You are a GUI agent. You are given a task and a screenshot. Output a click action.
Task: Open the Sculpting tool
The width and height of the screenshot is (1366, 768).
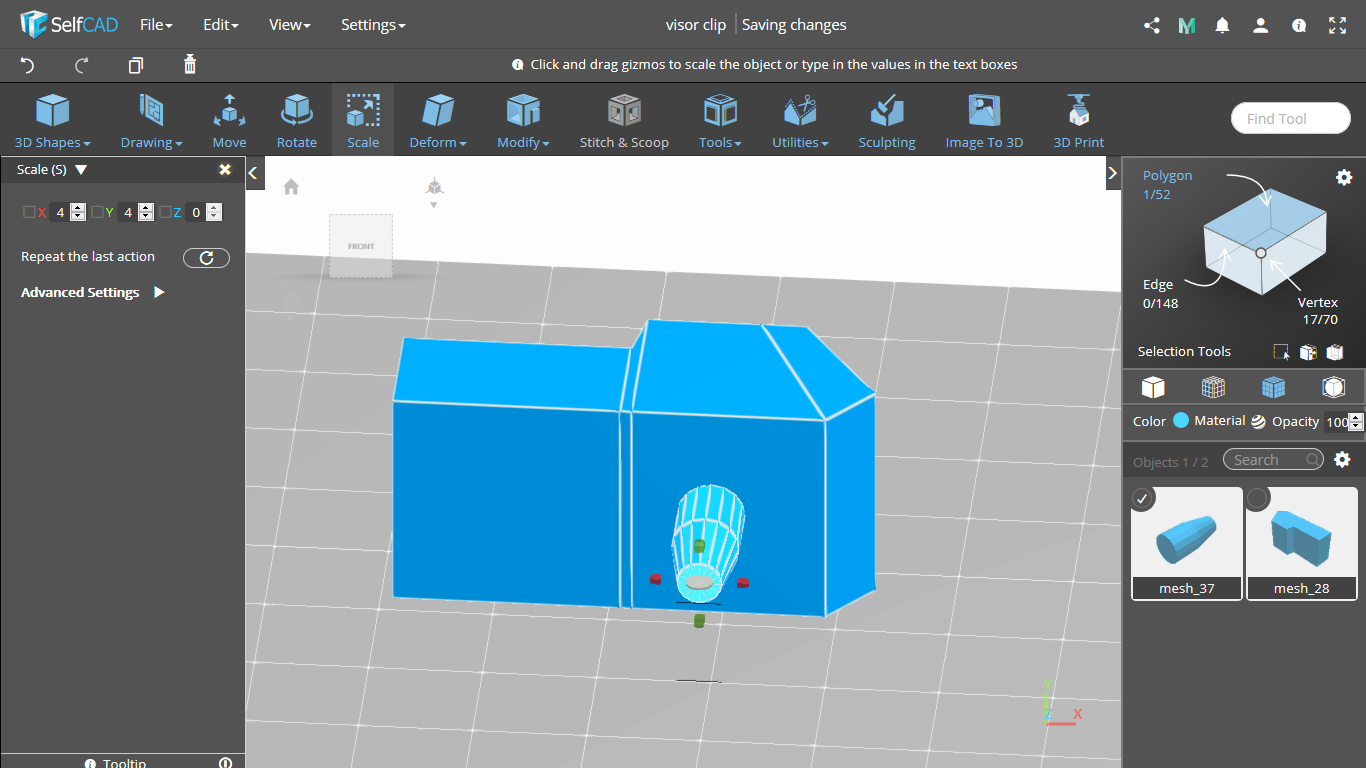coord(887,120)
